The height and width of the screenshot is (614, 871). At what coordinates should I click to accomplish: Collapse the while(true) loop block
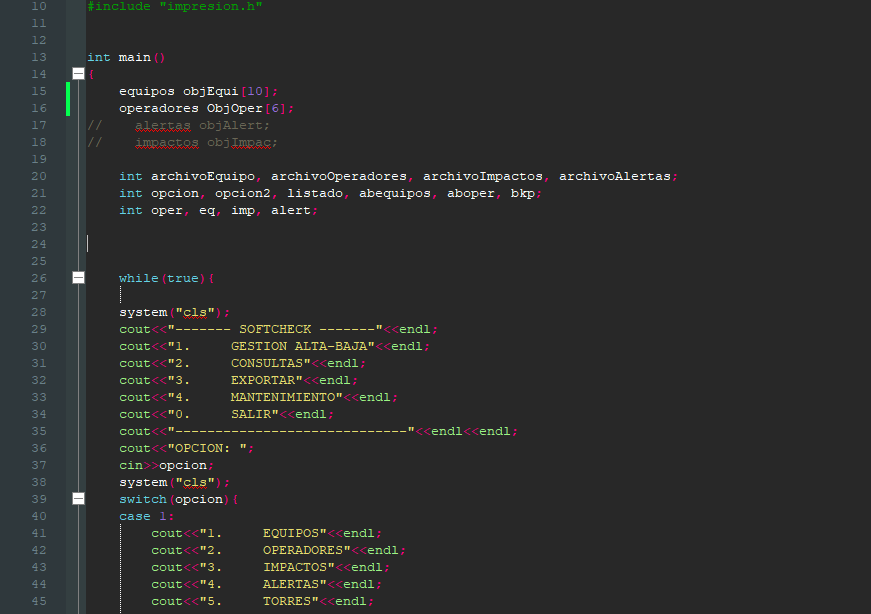pyautogui.click(x=78, y=277)
